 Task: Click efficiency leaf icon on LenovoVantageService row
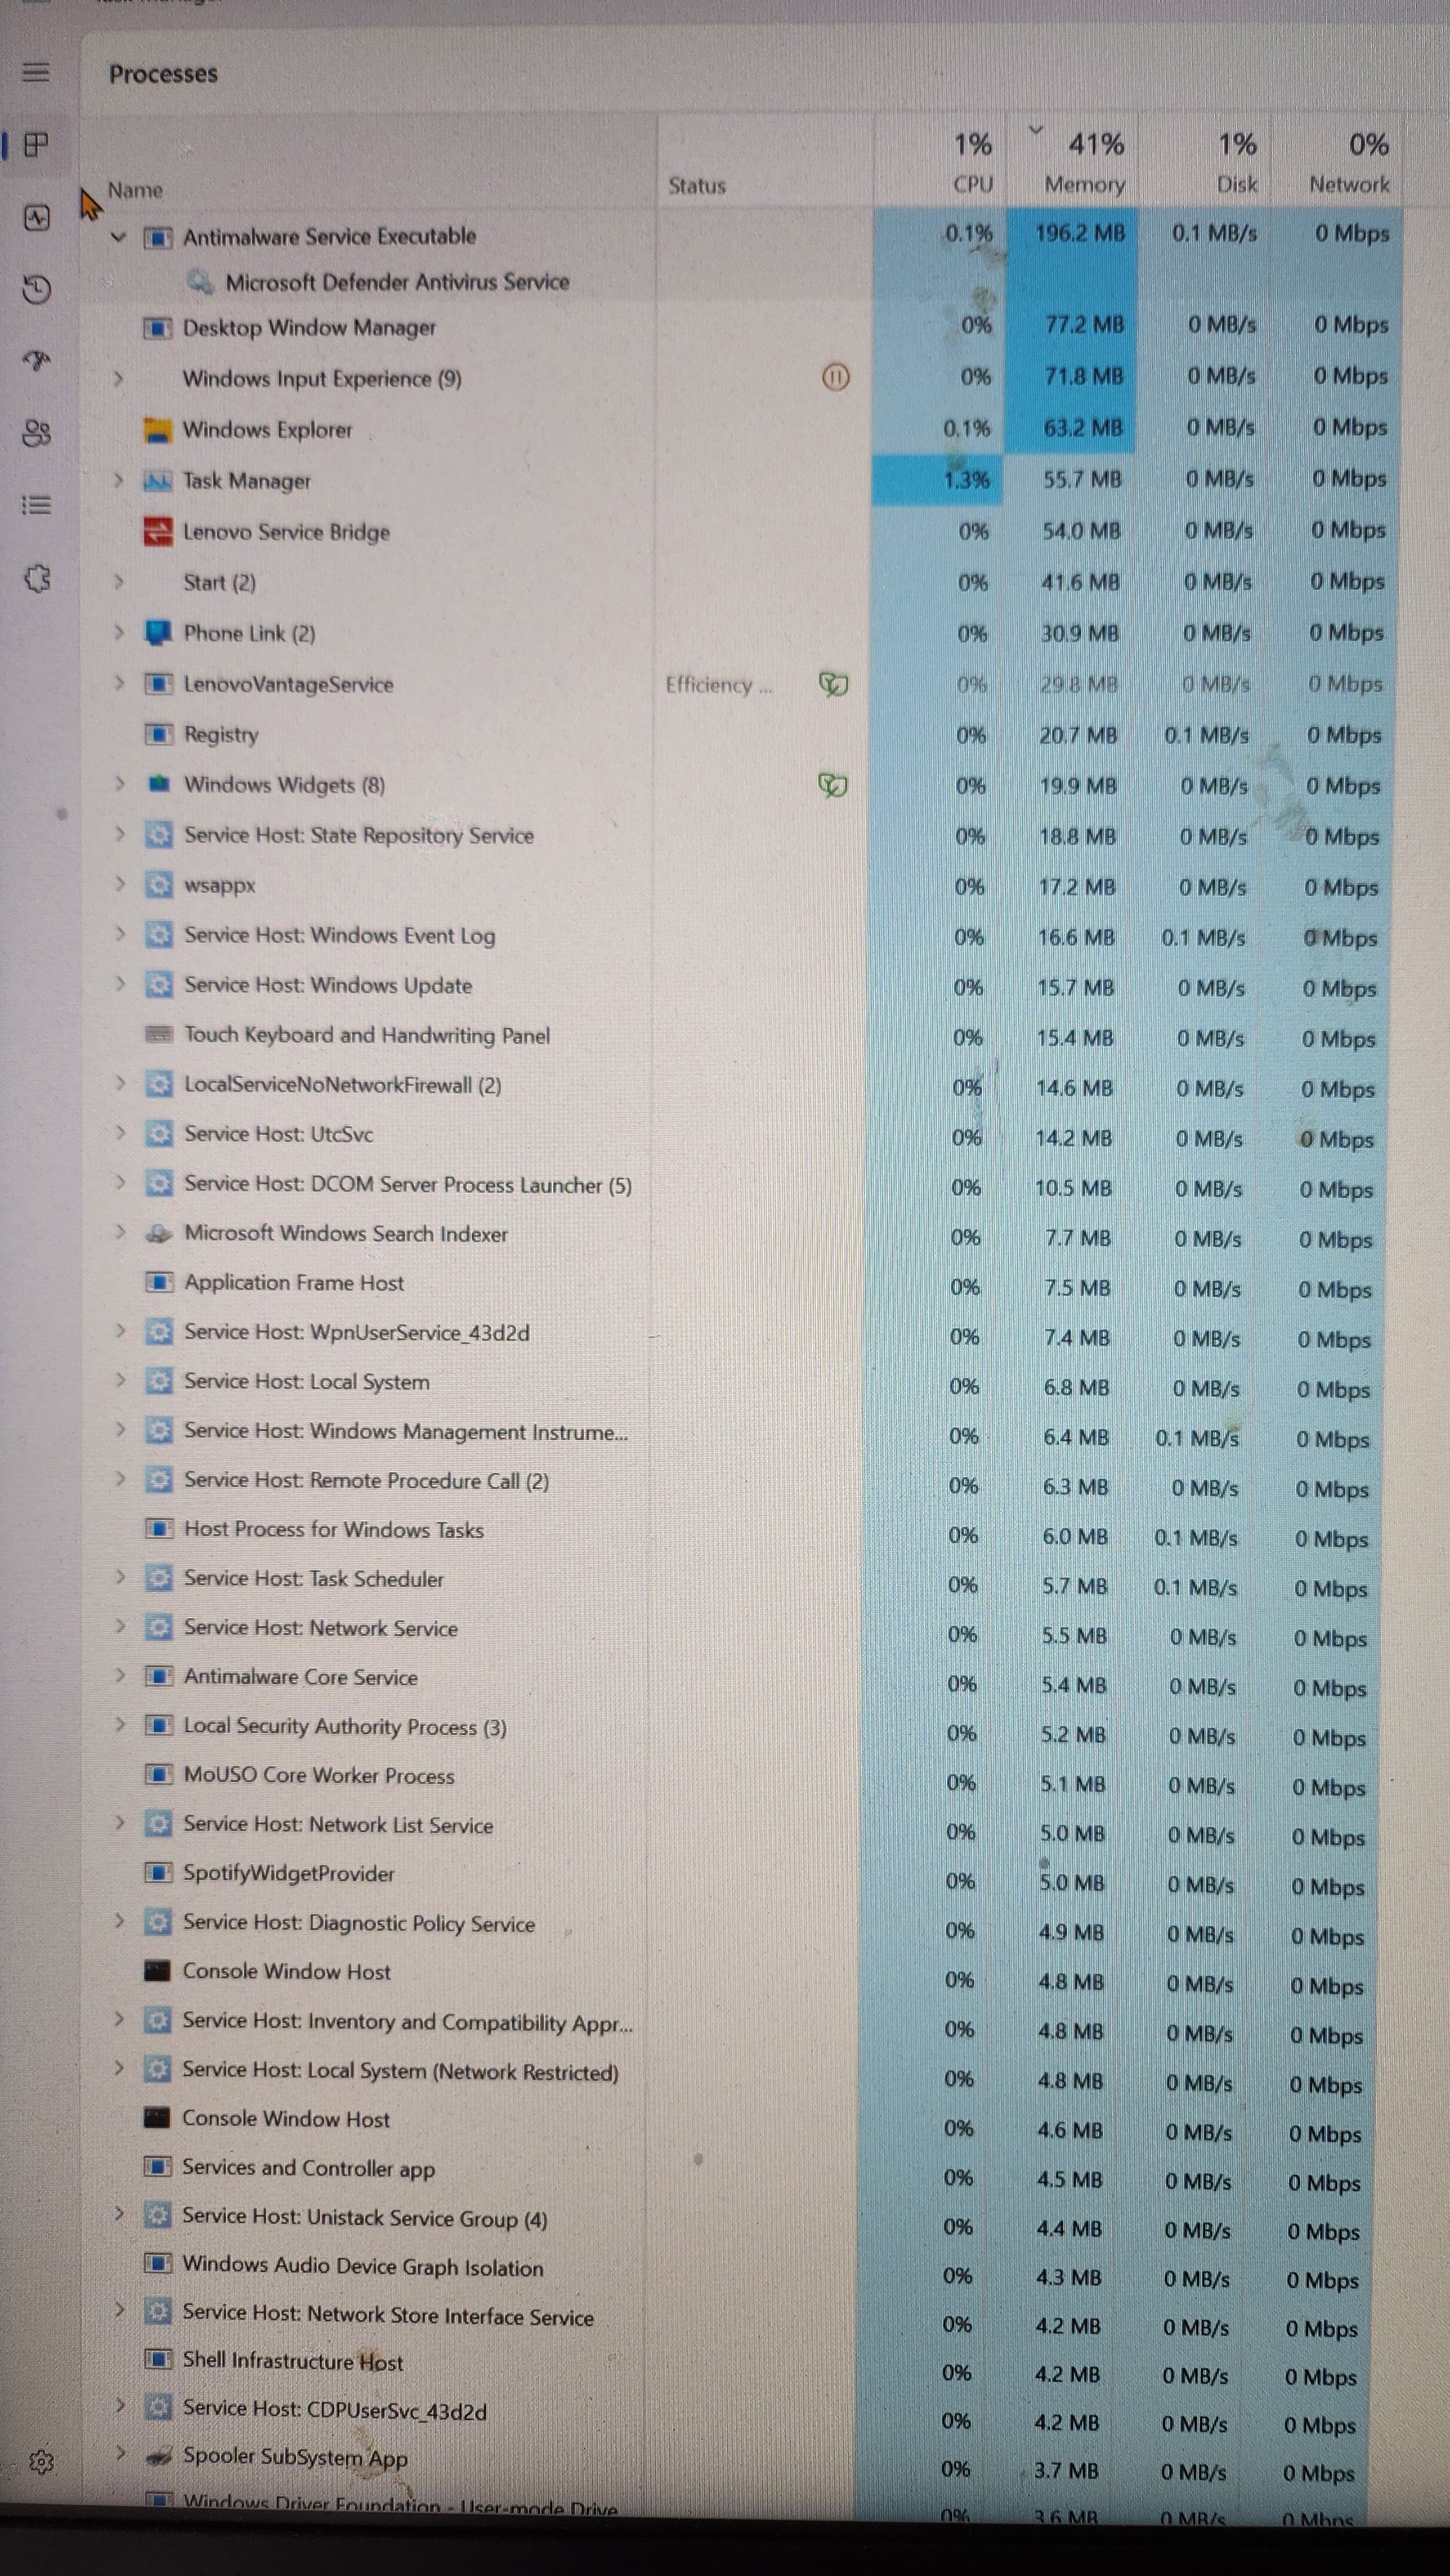click(x=833, y=684)
